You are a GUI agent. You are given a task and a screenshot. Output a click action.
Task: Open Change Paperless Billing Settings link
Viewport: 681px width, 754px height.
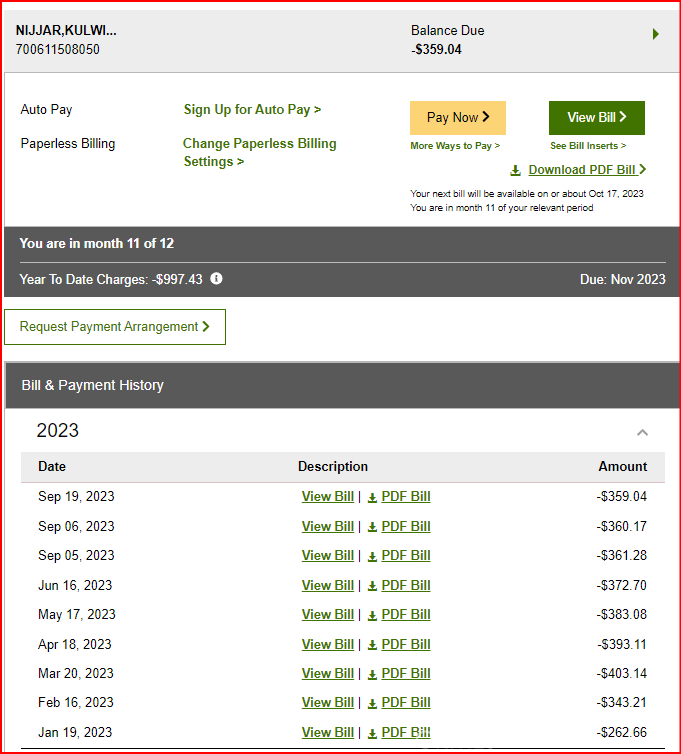click(x=259, y=152)
